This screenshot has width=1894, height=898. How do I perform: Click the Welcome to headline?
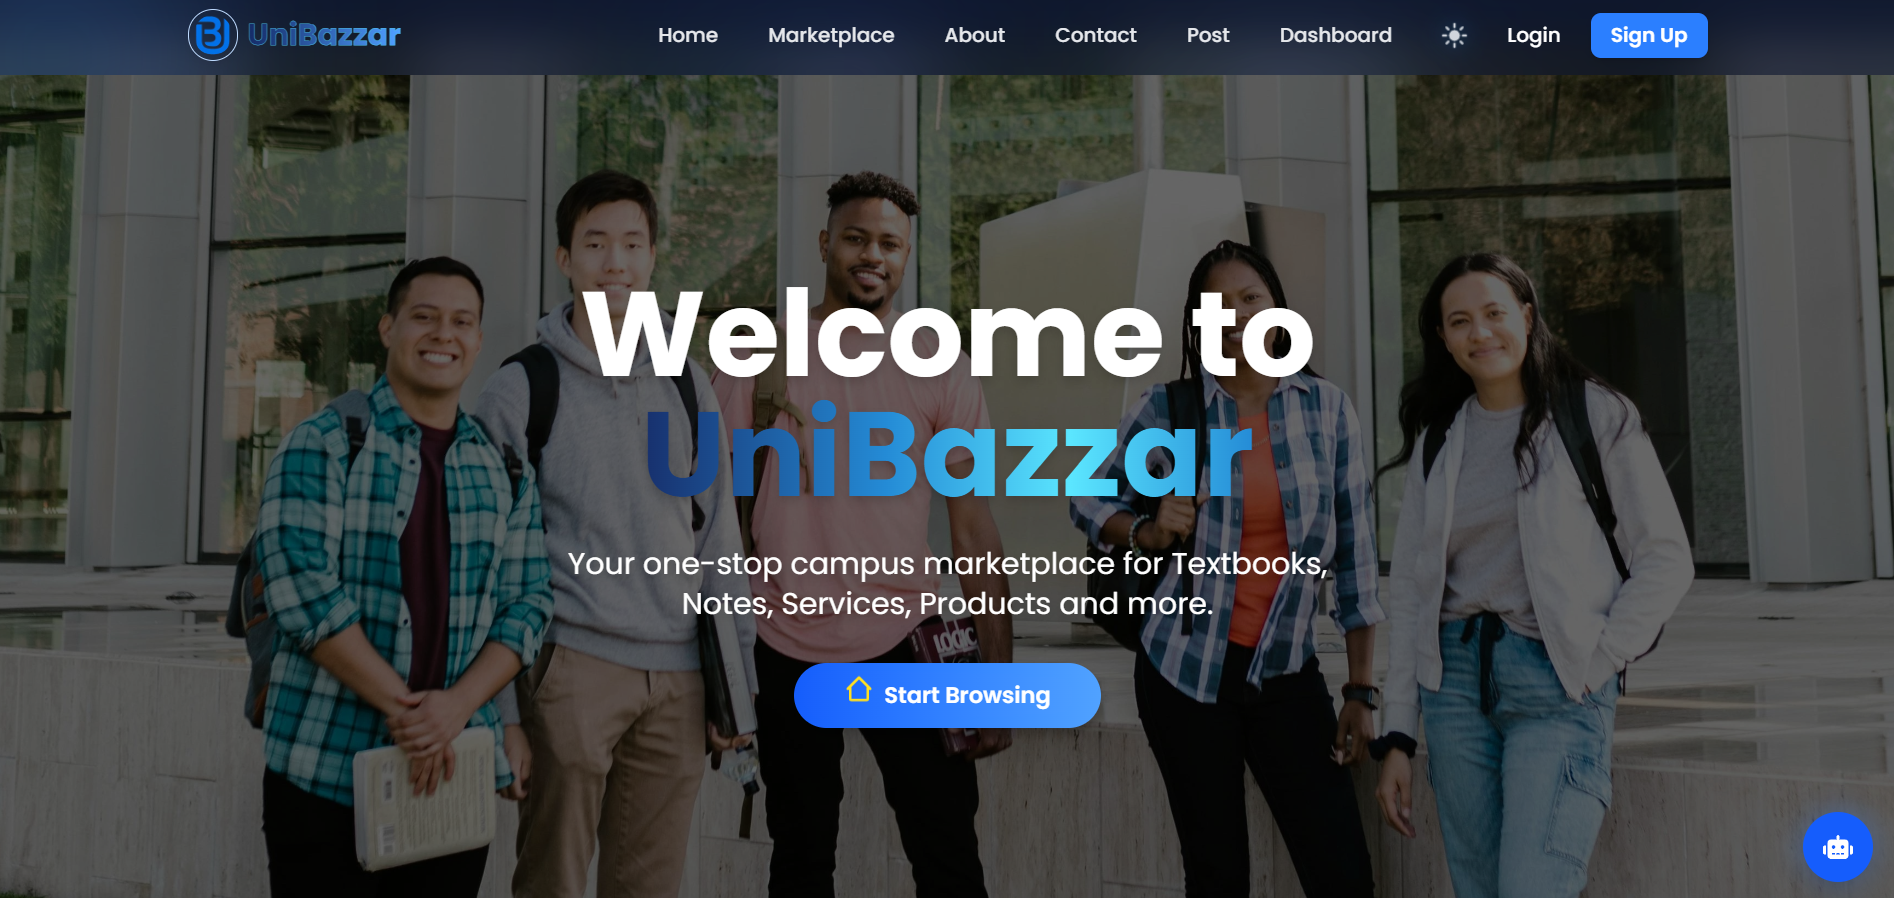pyautogui.click(x=947, y=333)
